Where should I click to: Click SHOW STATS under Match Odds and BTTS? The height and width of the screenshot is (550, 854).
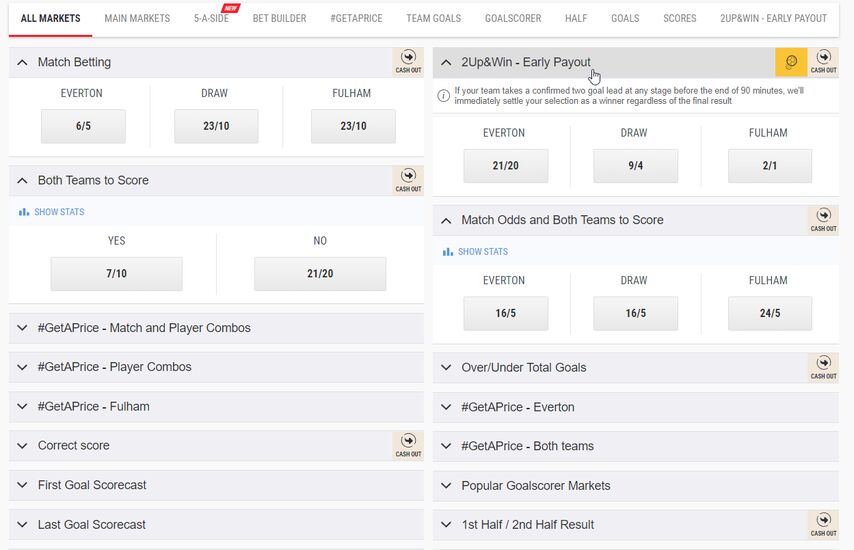point(483,252)
